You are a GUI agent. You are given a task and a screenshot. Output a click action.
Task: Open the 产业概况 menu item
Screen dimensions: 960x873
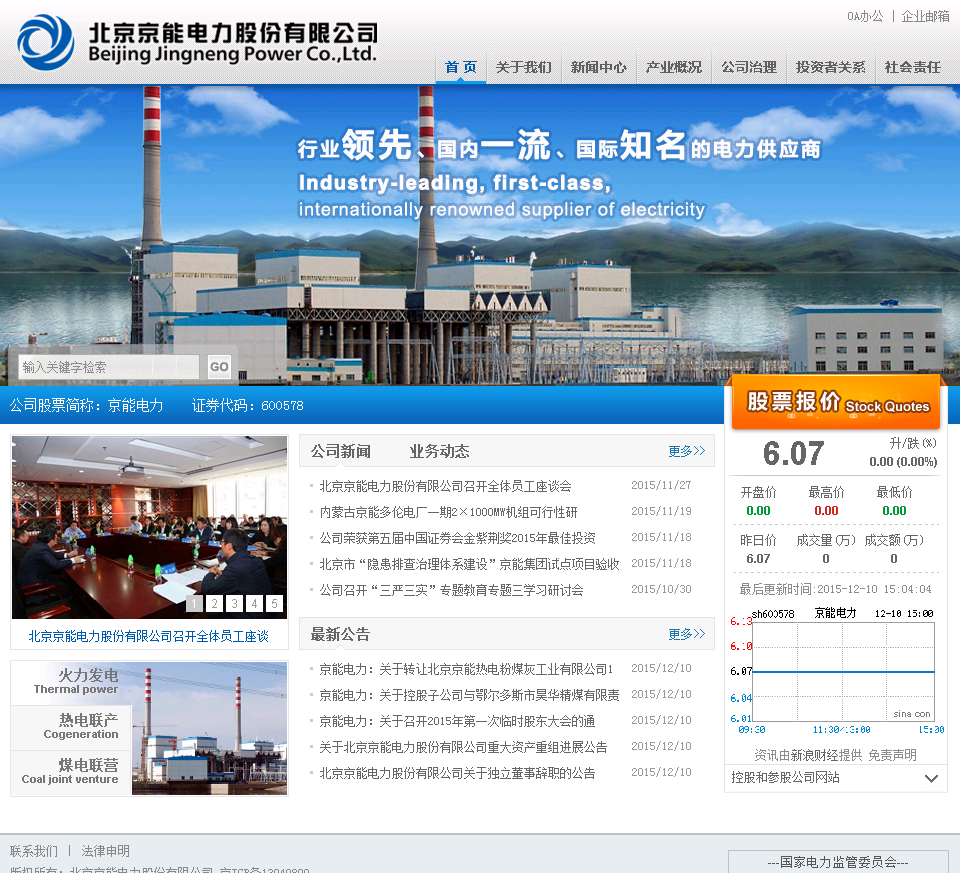click(x=673, y=67)
